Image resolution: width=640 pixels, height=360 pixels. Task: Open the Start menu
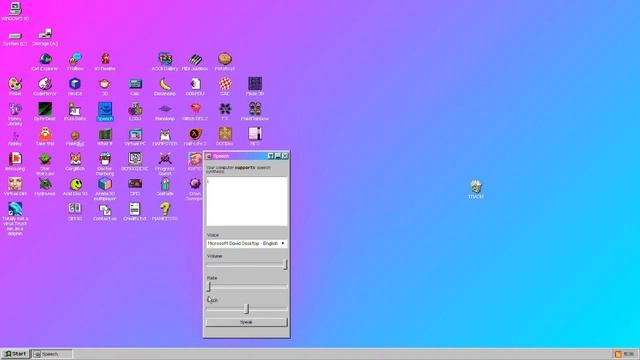[16, 354]
